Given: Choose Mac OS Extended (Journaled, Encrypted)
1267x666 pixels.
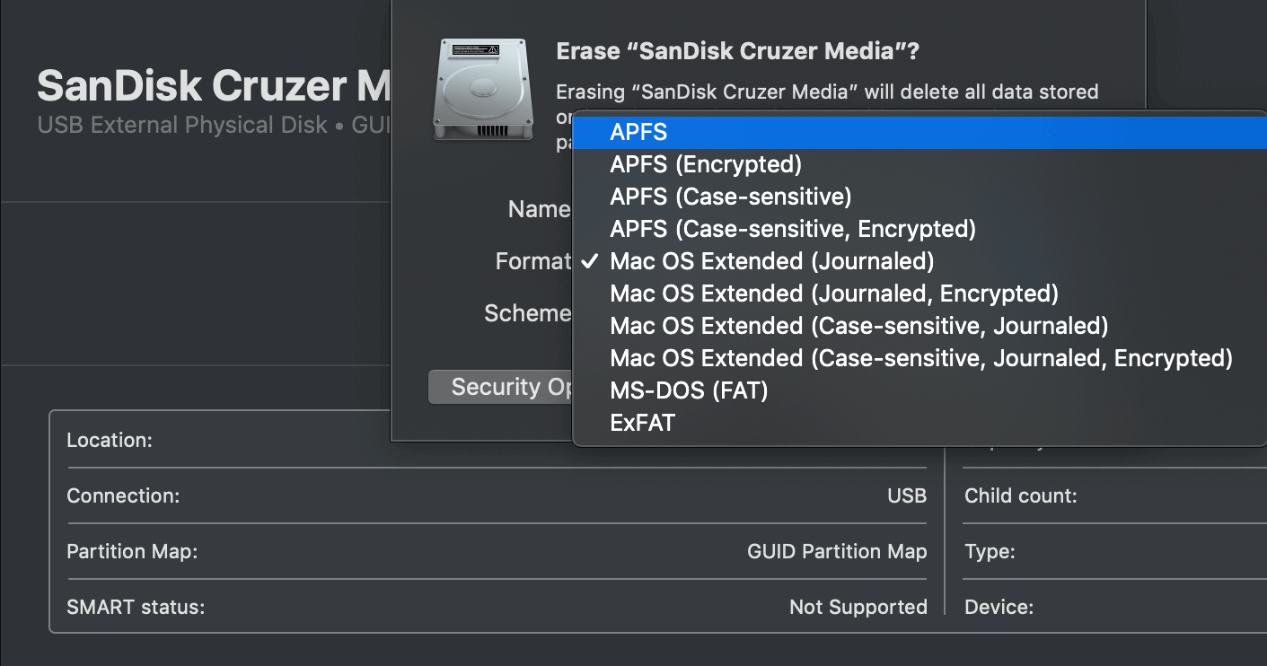Looking at the screenshot, I should [x=833, y=293].
